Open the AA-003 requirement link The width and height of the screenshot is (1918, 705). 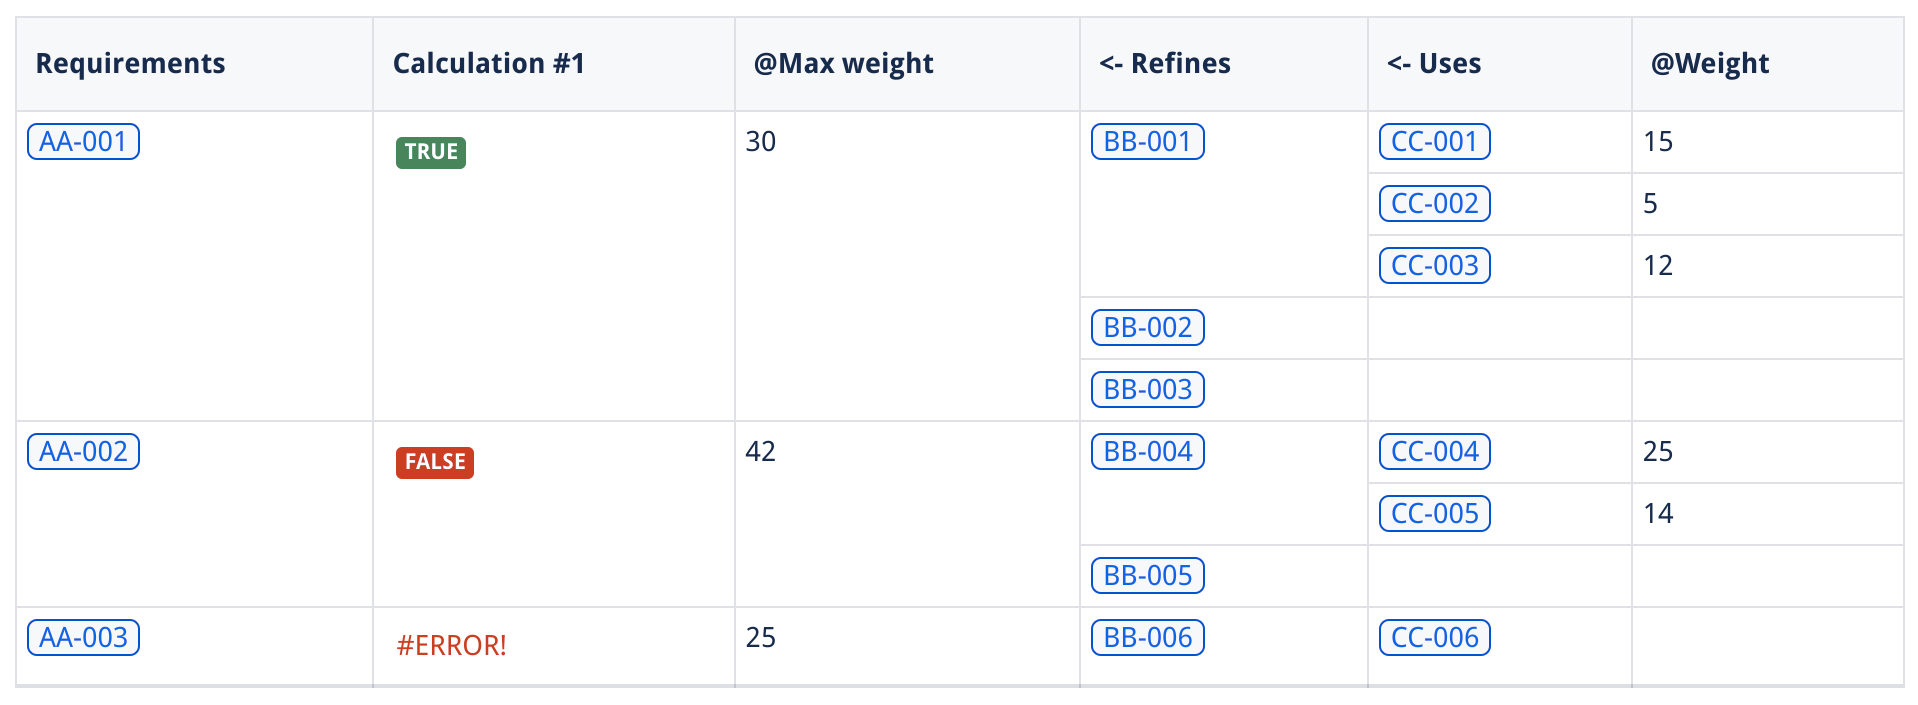83,638
